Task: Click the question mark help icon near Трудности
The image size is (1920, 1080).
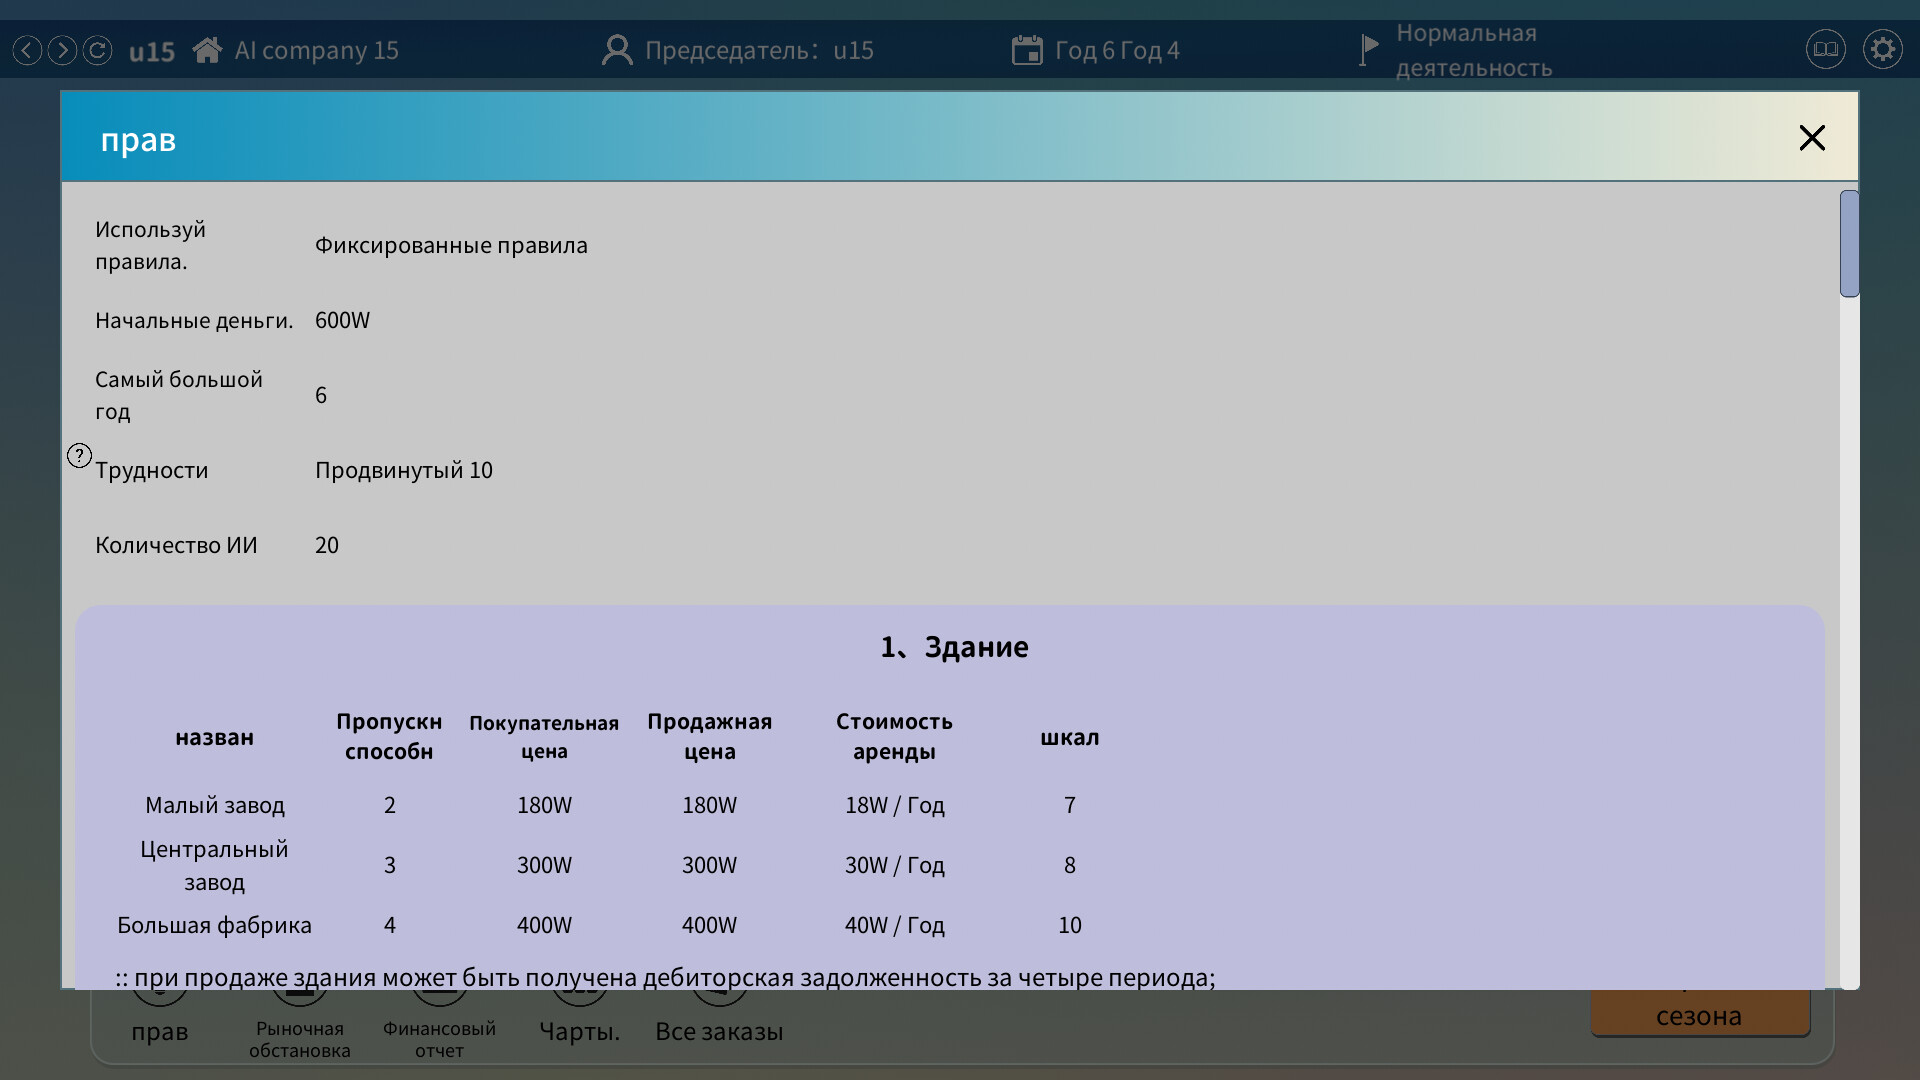Action: point(79,456)
